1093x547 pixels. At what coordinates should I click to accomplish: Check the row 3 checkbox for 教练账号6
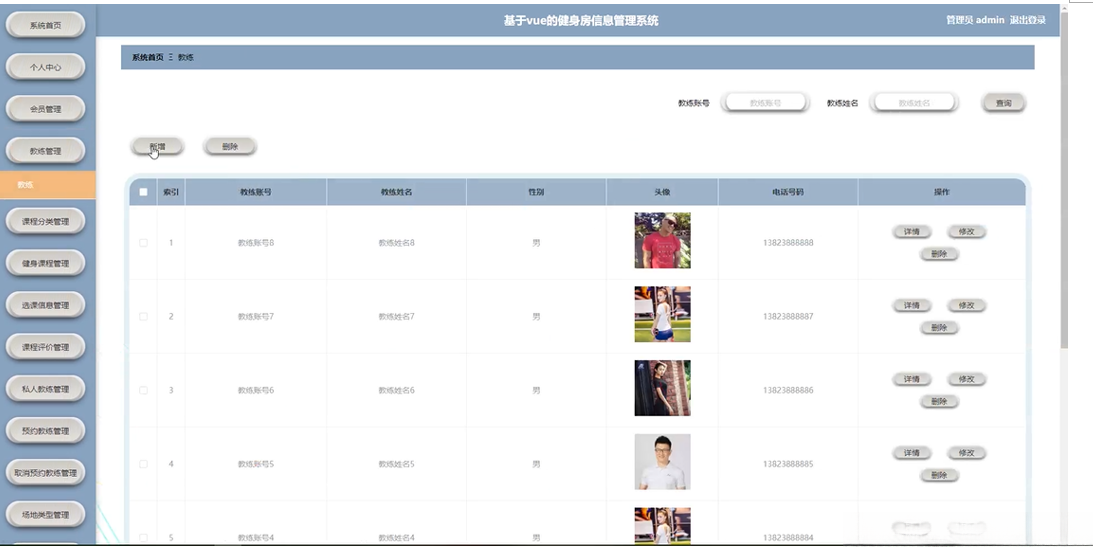(144, 390)
